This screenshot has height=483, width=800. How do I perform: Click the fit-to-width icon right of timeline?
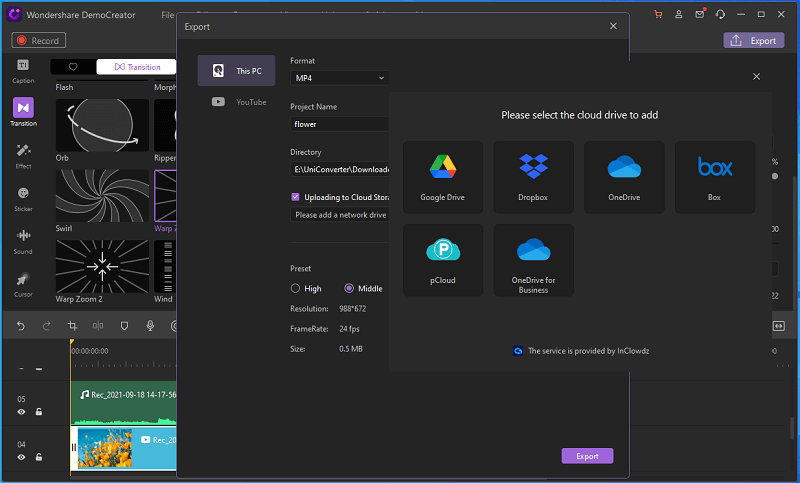779,326
